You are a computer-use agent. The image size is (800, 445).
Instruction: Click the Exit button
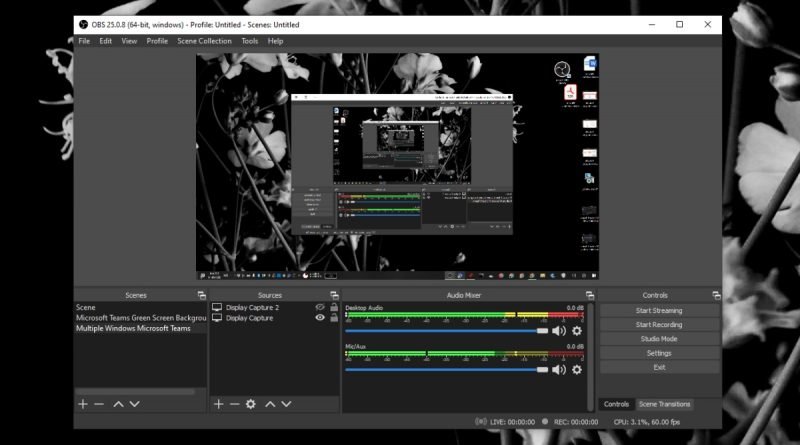(659, 367)
